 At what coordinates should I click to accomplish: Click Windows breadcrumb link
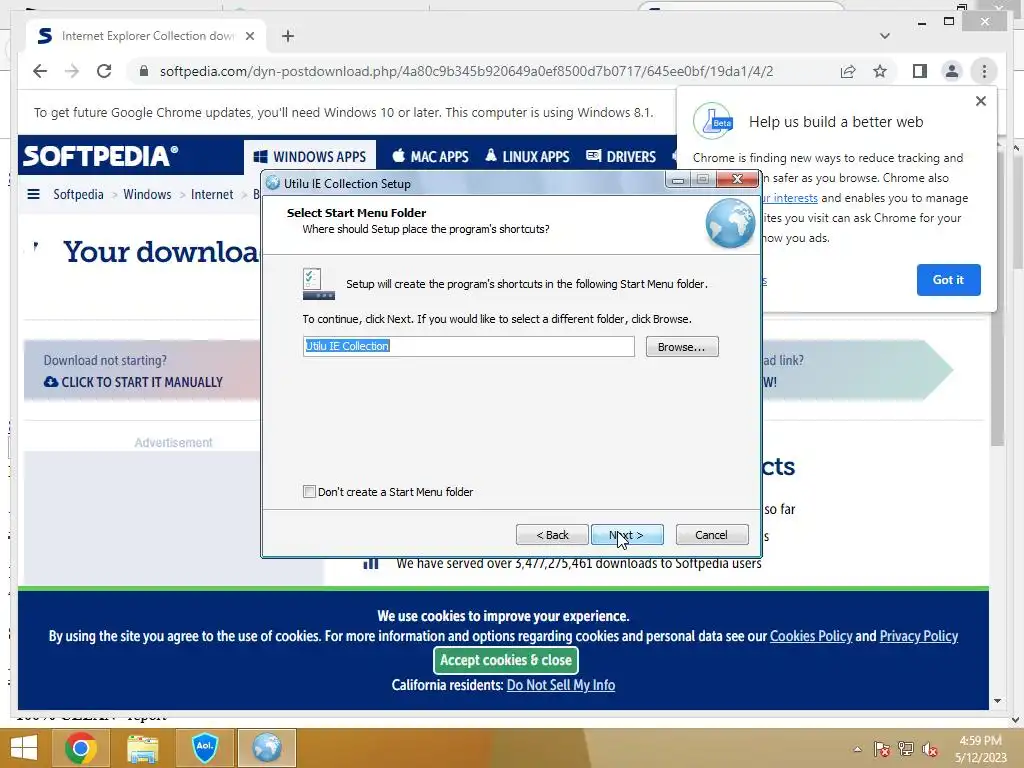tap(147, 194)
